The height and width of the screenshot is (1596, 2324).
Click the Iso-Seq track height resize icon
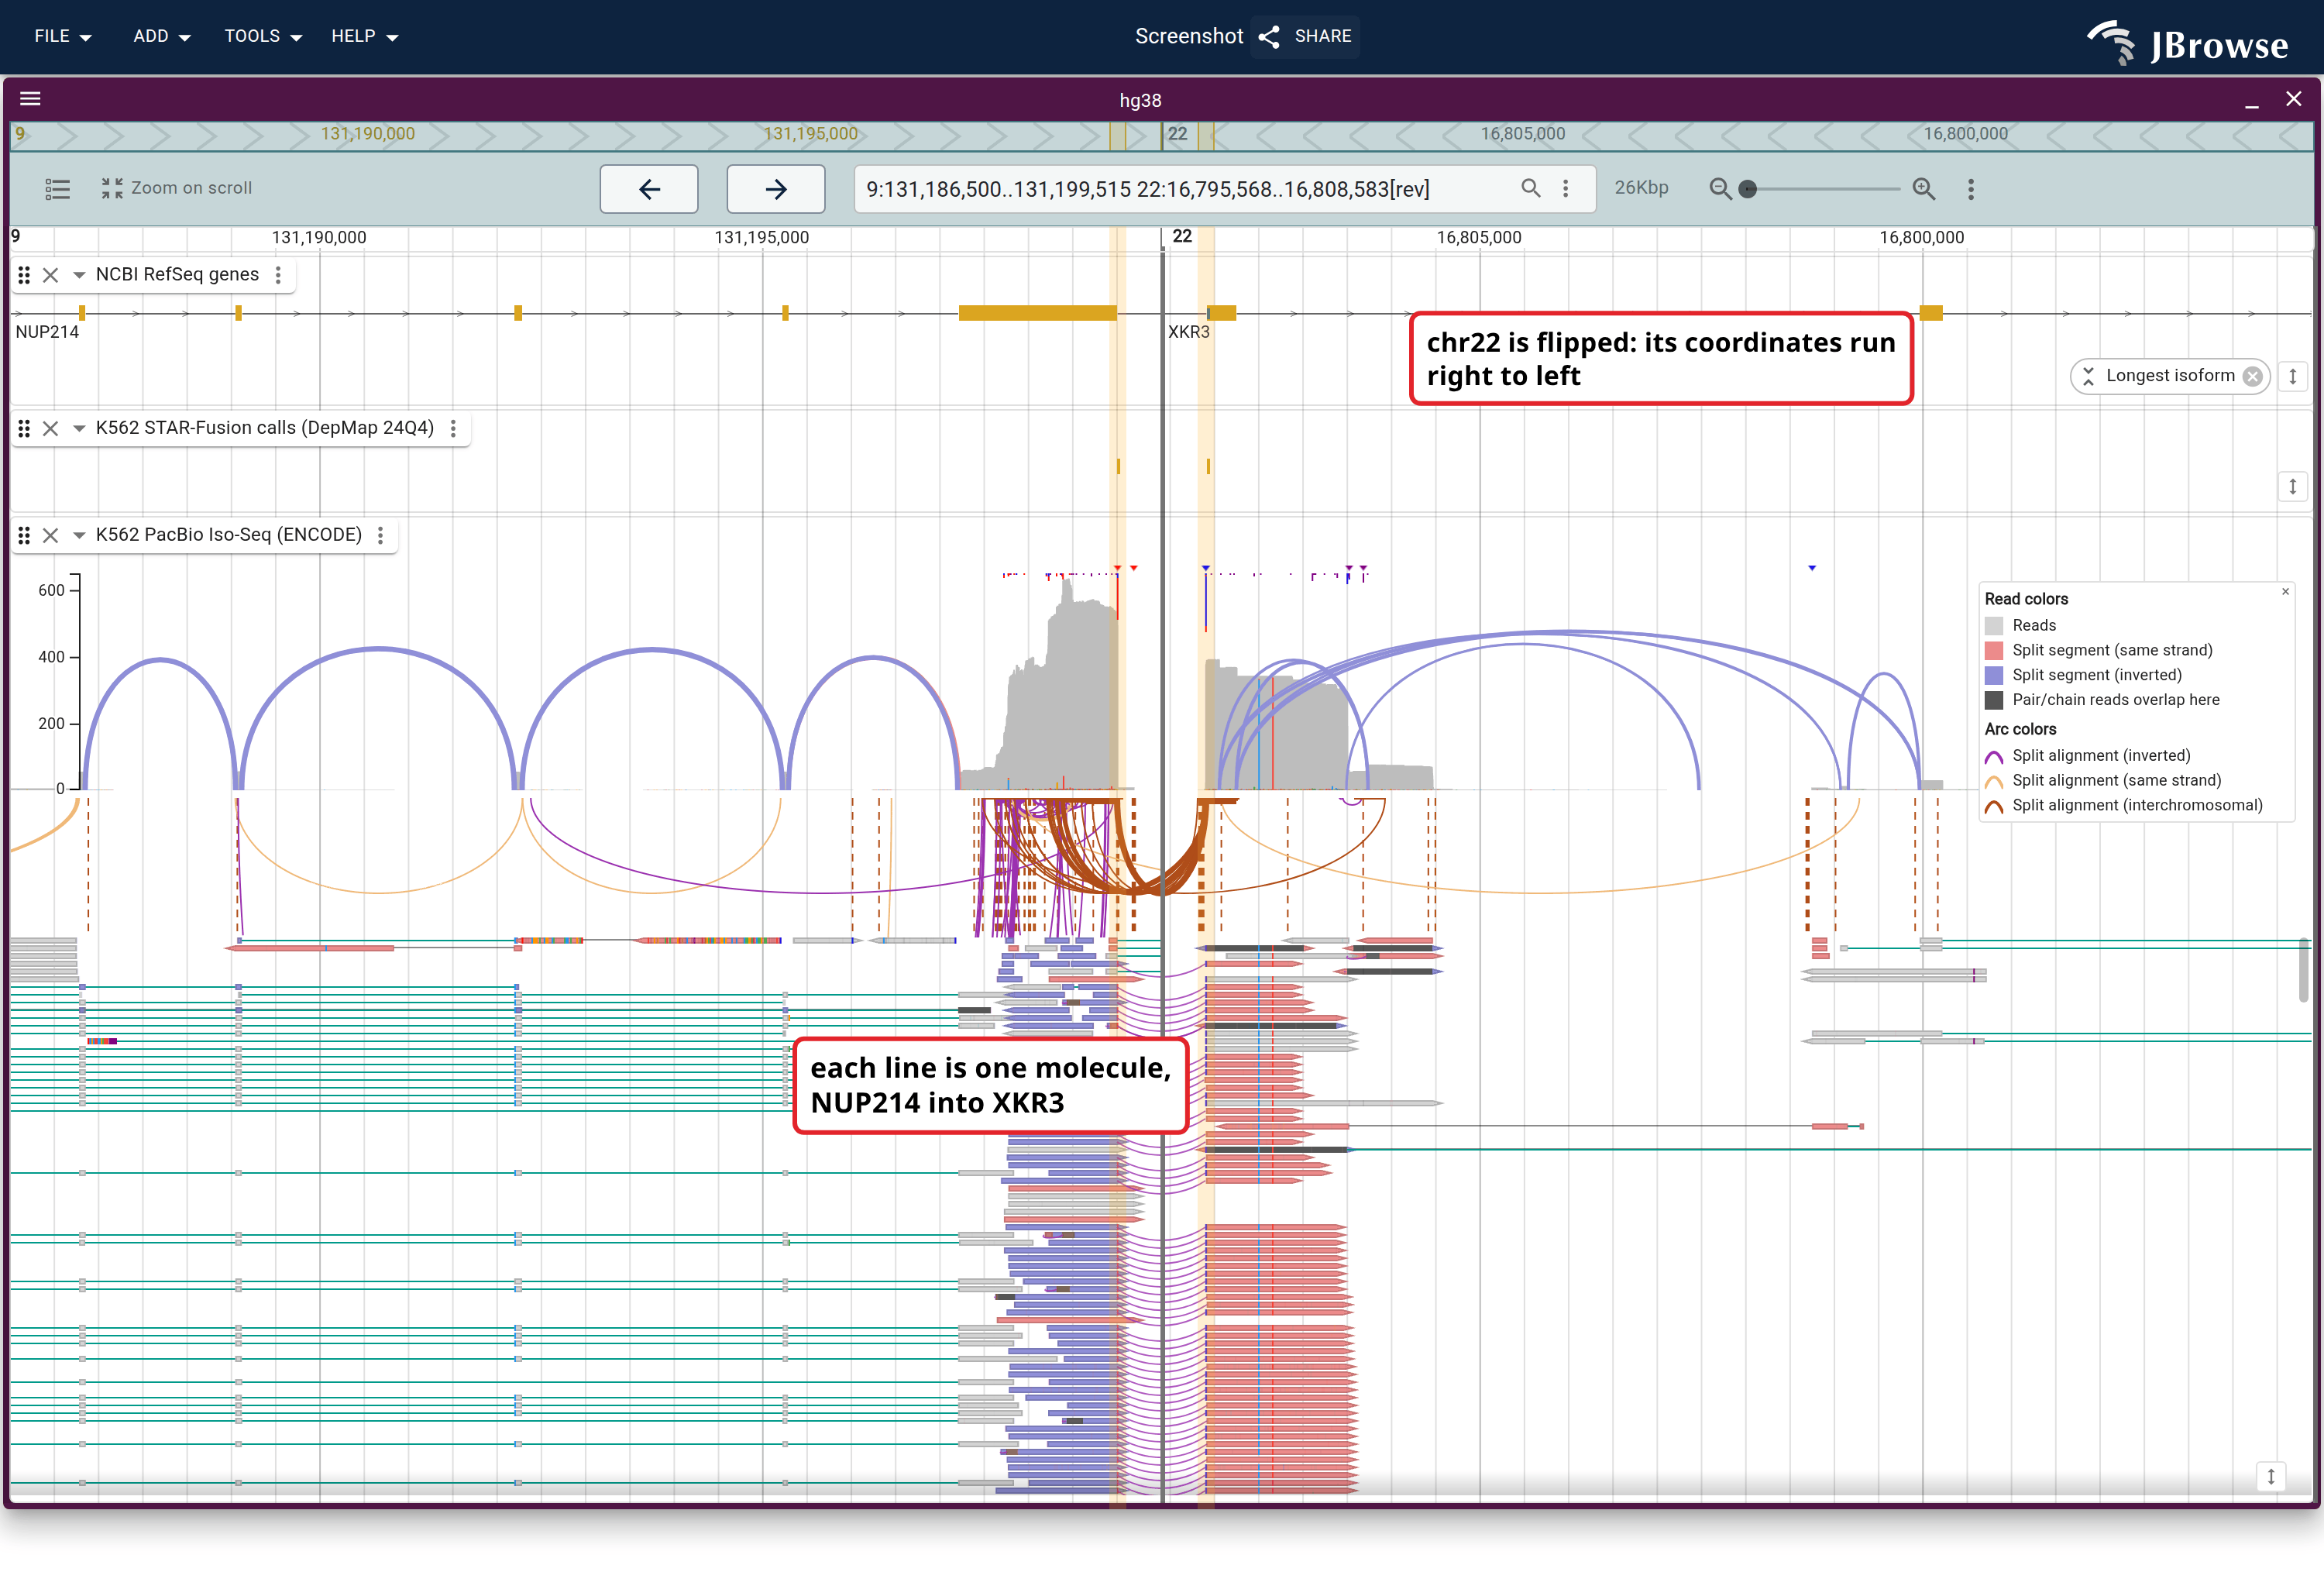2271,1477
